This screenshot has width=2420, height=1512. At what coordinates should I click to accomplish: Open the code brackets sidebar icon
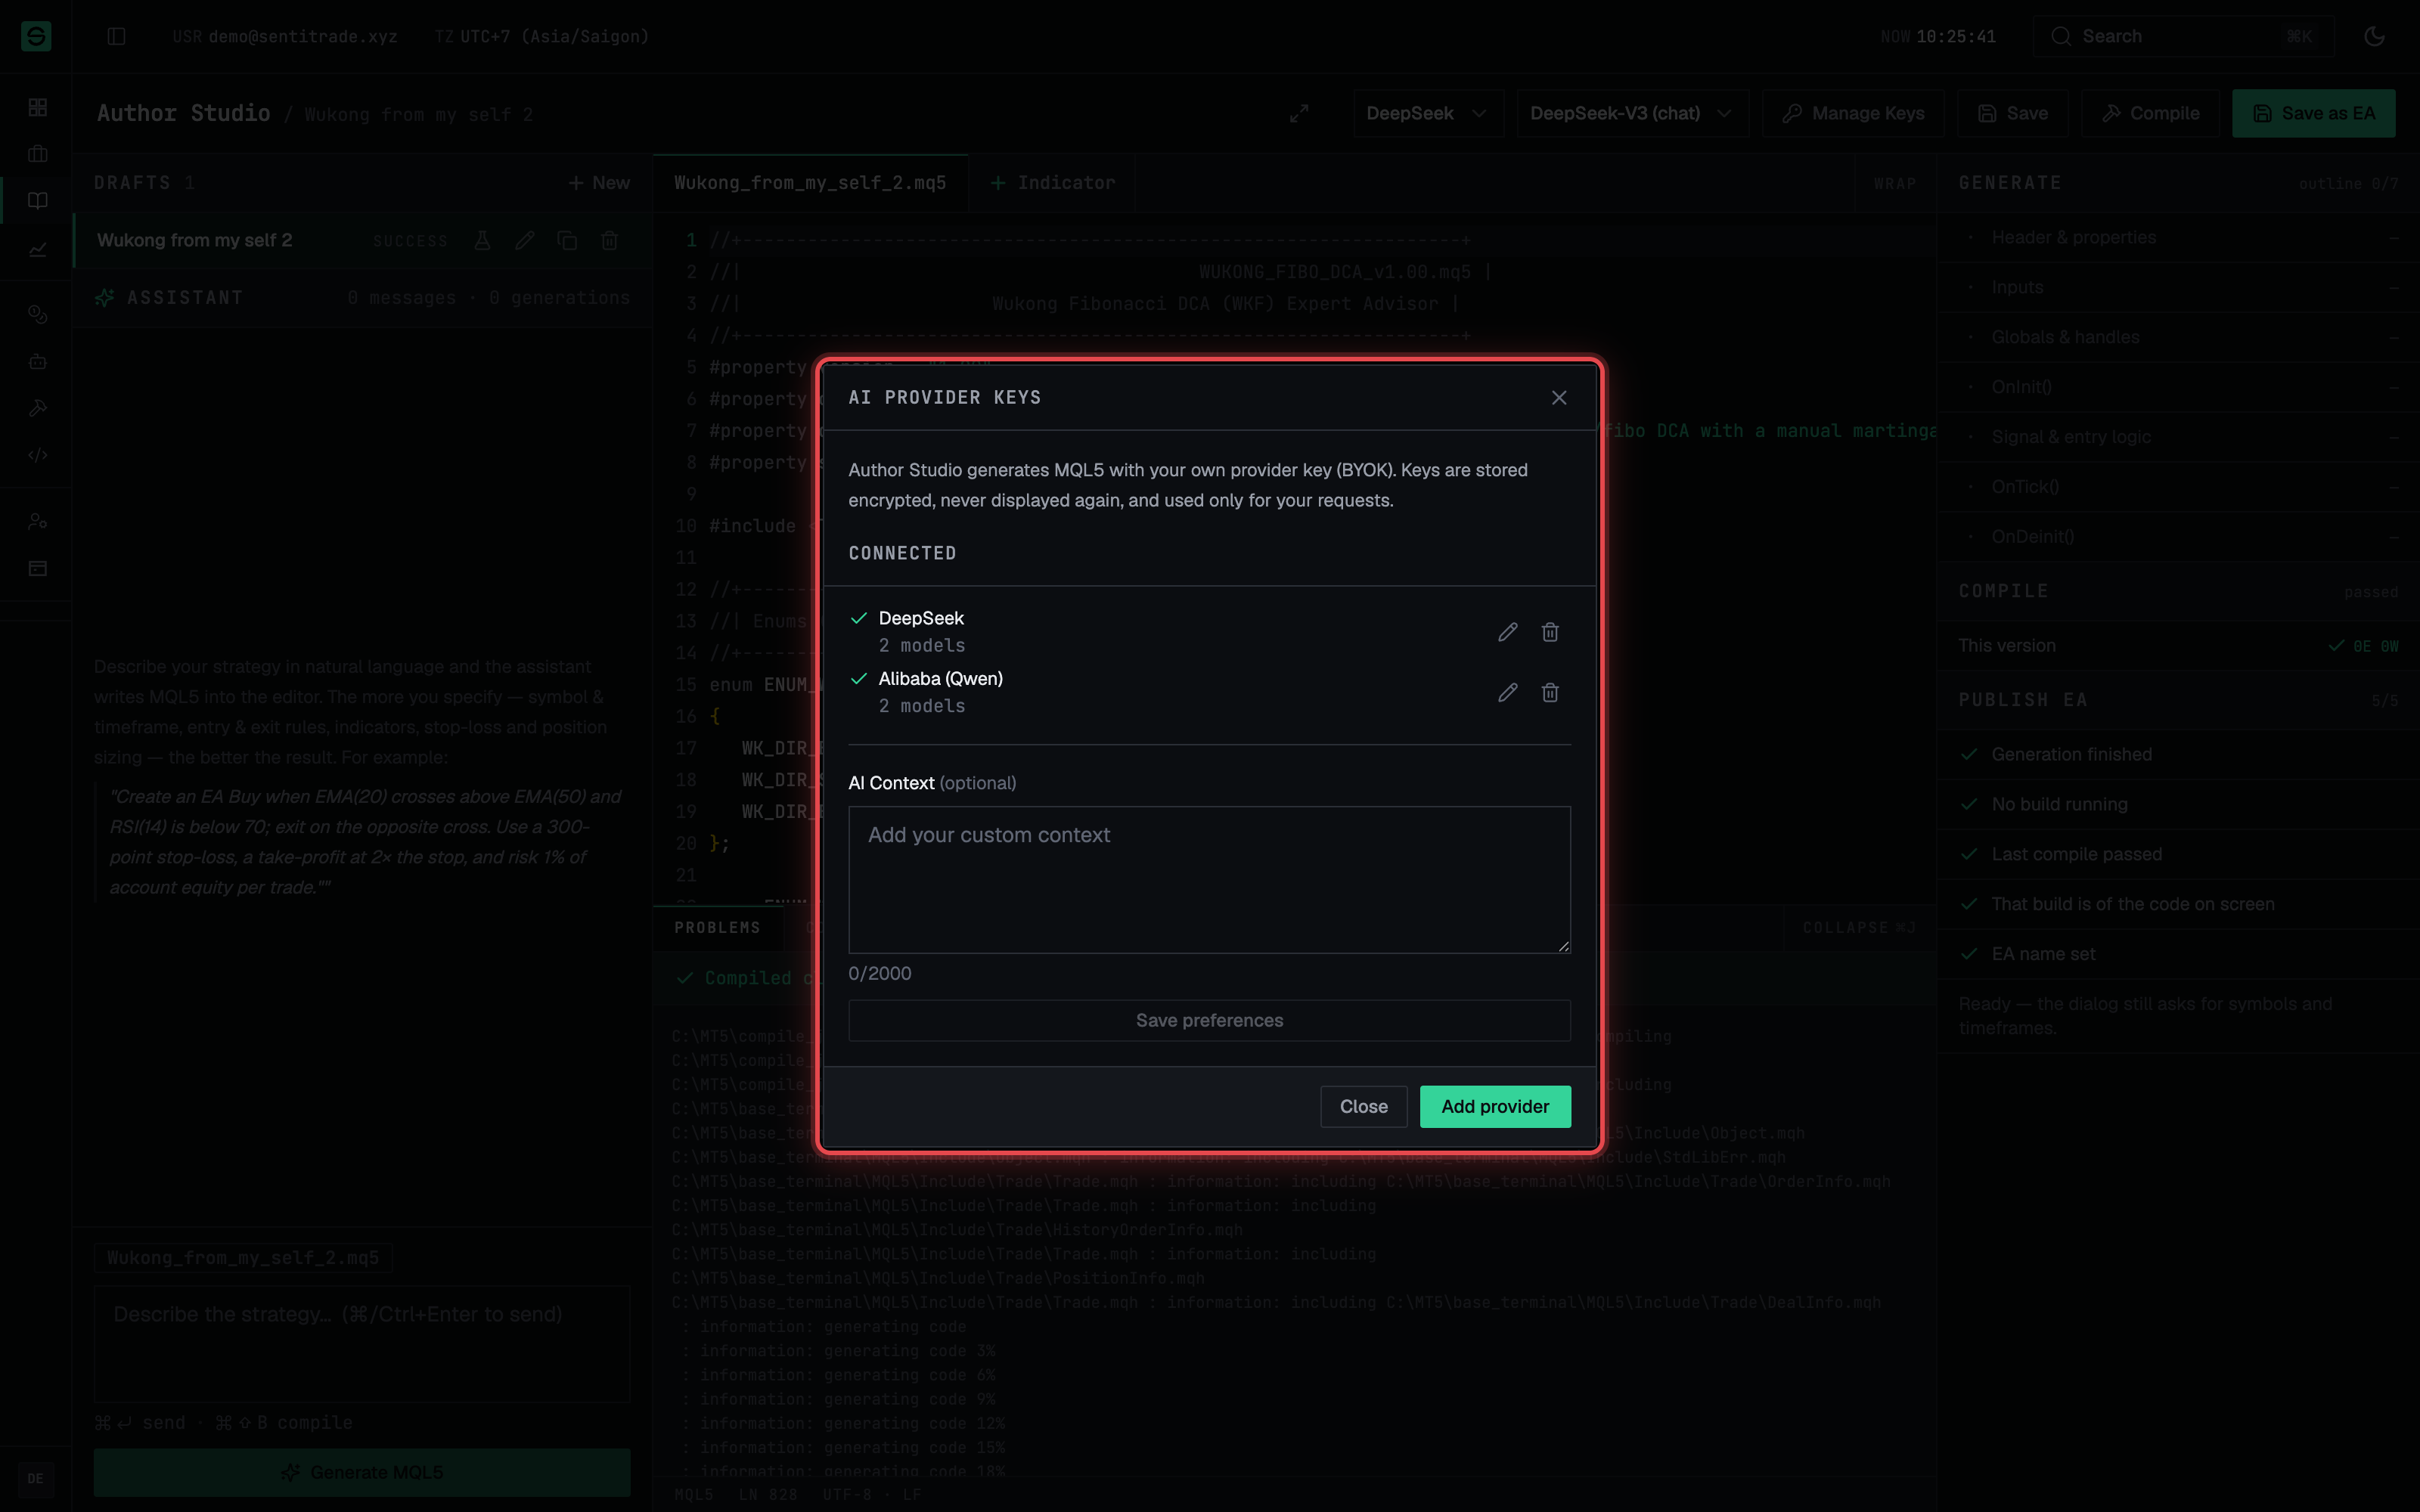(38, 455)
